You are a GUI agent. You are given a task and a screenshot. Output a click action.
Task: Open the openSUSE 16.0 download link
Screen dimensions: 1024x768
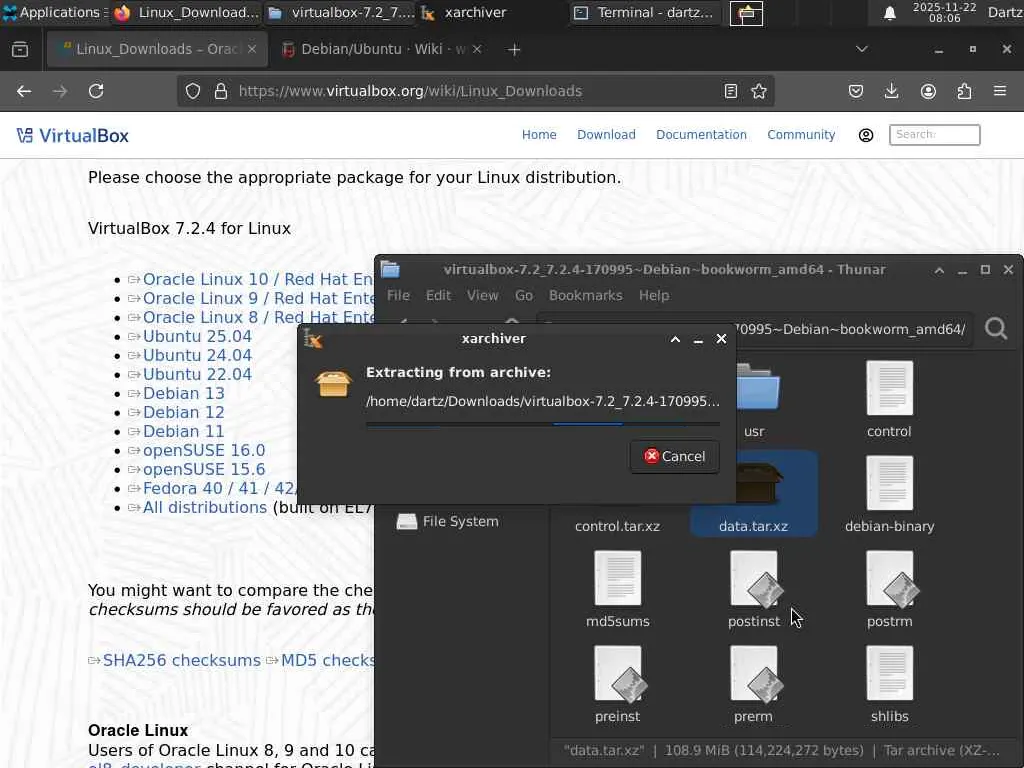[x=204, y=451]
